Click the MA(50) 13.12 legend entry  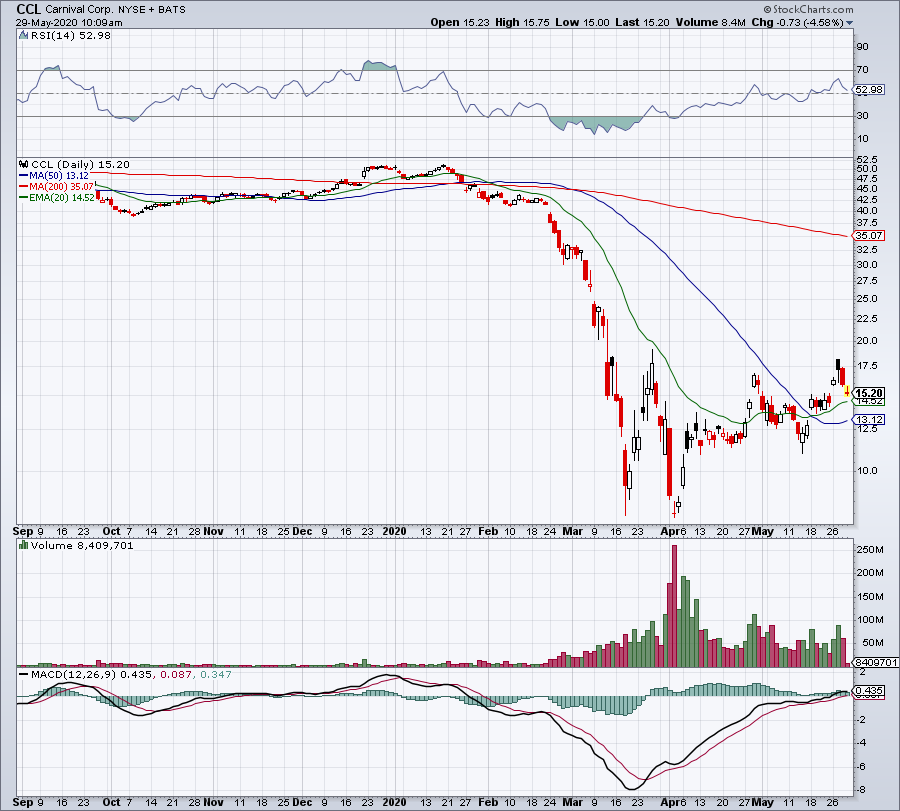tap(55, 176)
